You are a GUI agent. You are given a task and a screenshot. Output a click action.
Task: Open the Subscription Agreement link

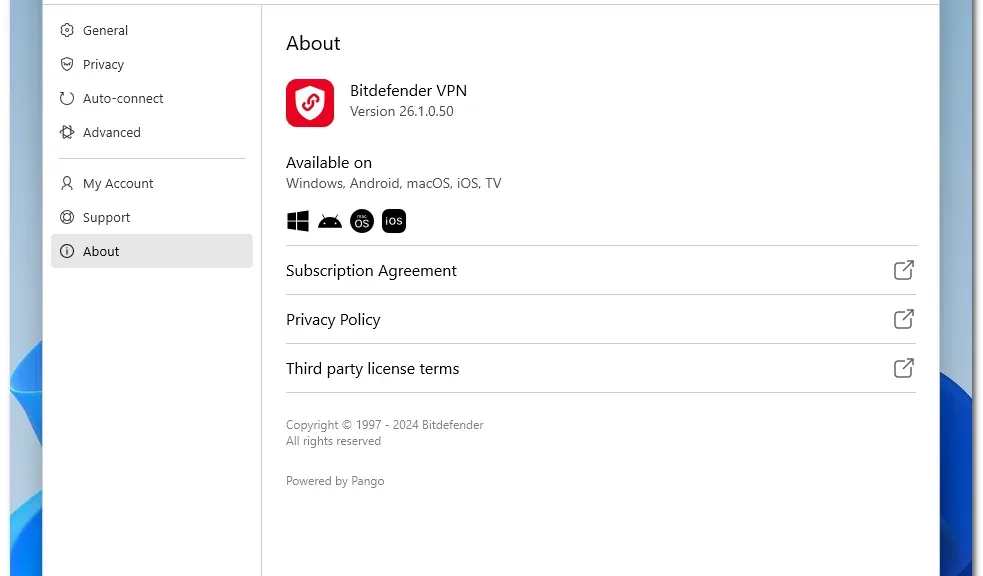click(x=601, y=270)
